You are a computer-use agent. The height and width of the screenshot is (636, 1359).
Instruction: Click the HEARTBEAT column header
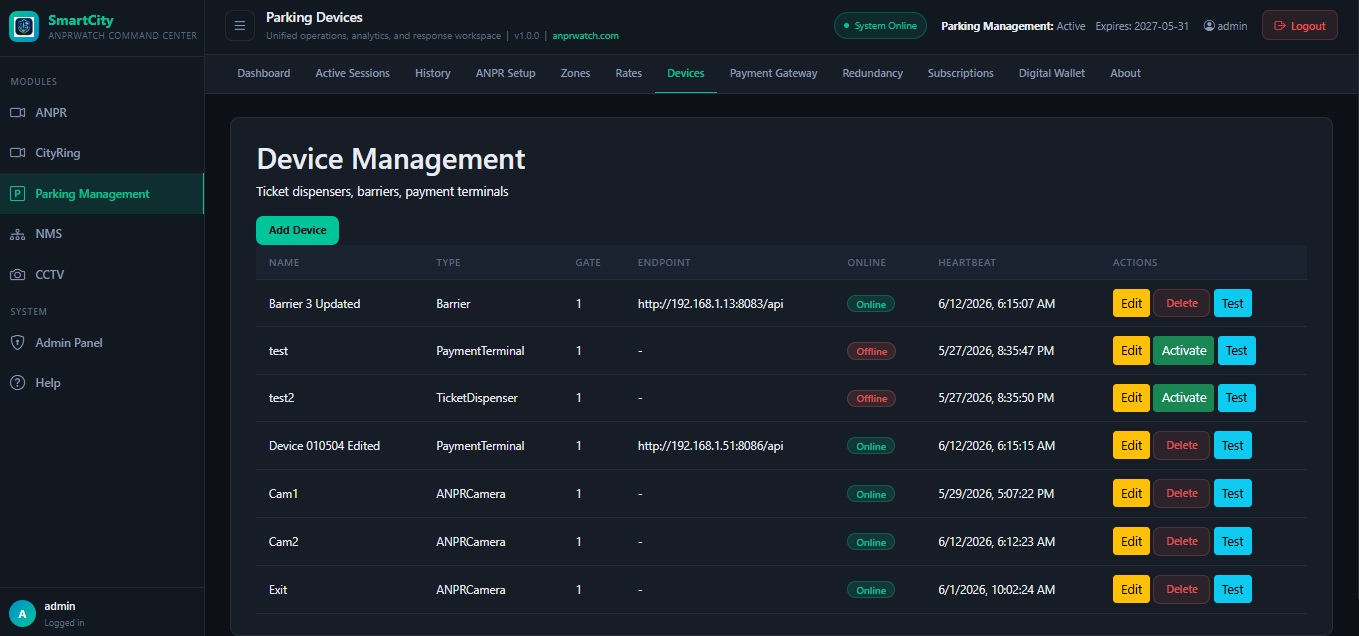967,263
